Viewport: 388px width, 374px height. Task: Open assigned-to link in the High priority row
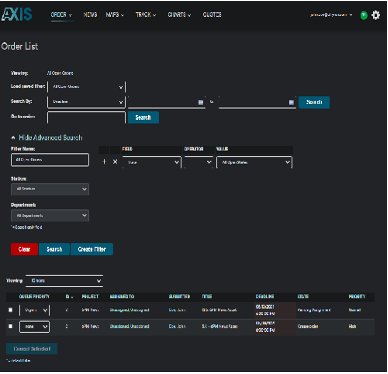(129, 327)
